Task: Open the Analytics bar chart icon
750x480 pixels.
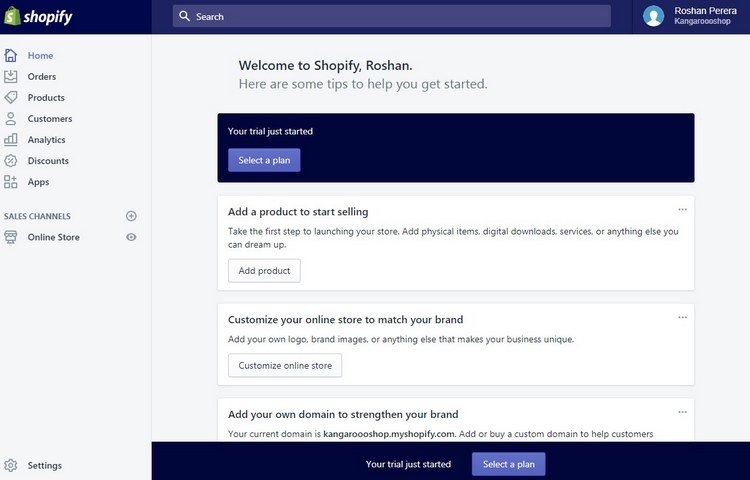Action: (x=11, y=140)
